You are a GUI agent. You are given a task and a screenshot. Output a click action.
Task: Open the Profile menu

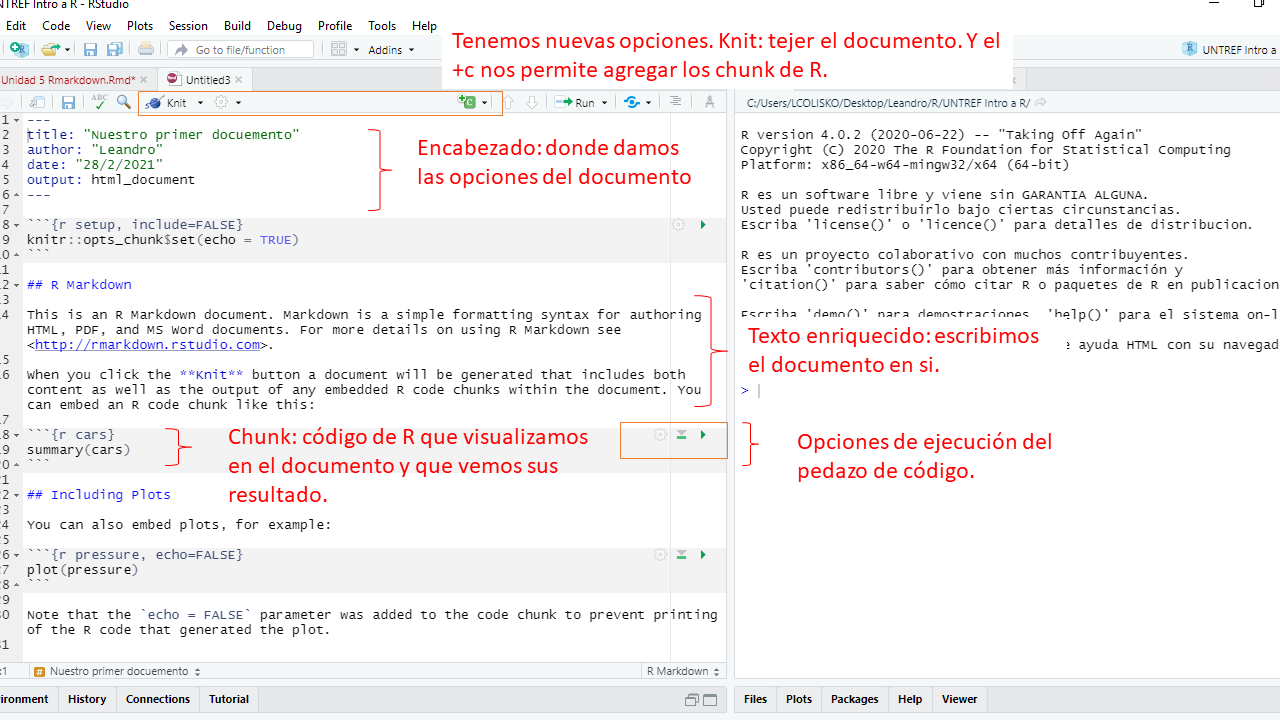pos(335,26)
